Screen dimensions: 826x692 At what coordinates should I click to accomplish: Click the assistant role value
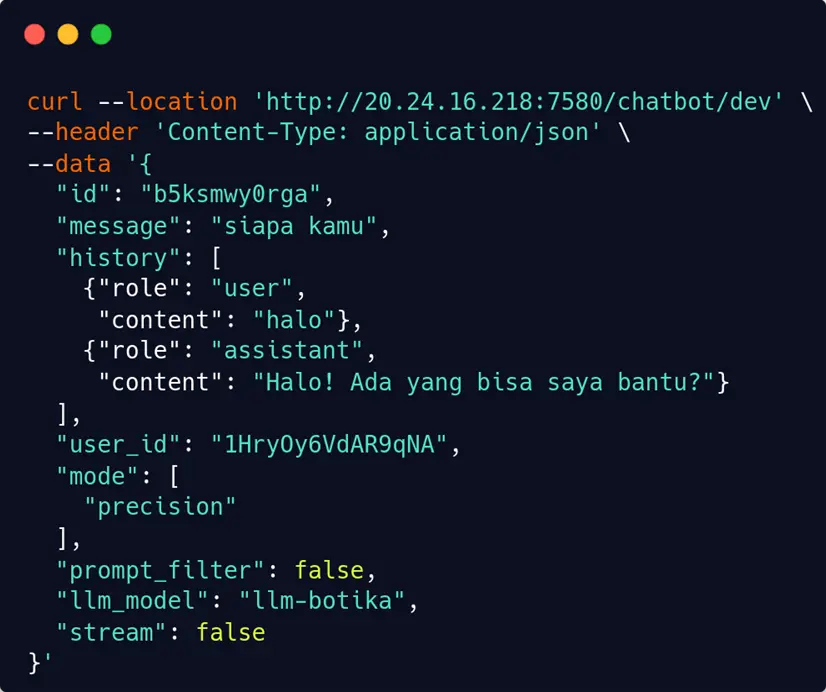coord(287,350)
